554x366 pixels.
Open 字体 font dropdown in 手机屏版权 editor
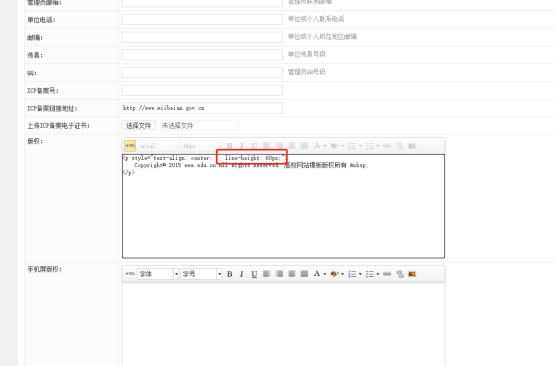[158, 274]
